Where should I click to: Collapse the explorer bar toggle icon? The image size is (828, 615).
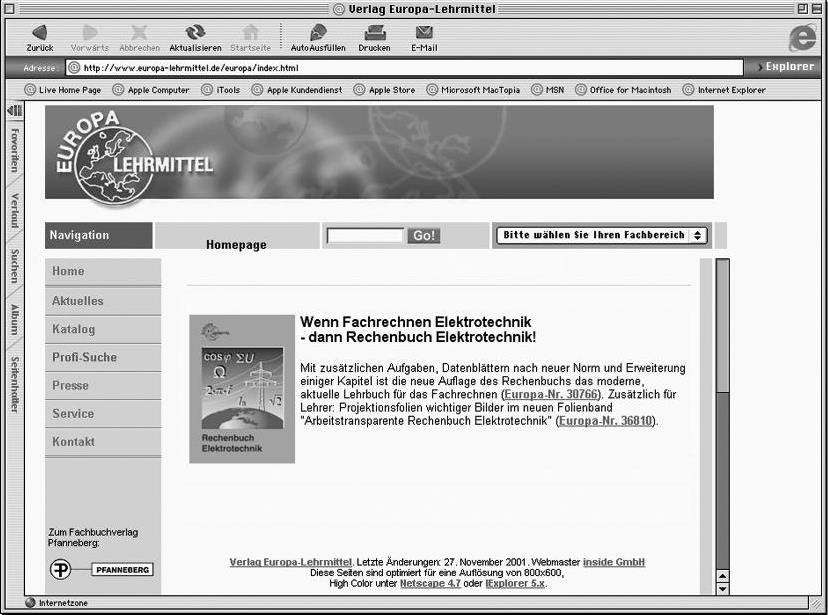point(14,110)
